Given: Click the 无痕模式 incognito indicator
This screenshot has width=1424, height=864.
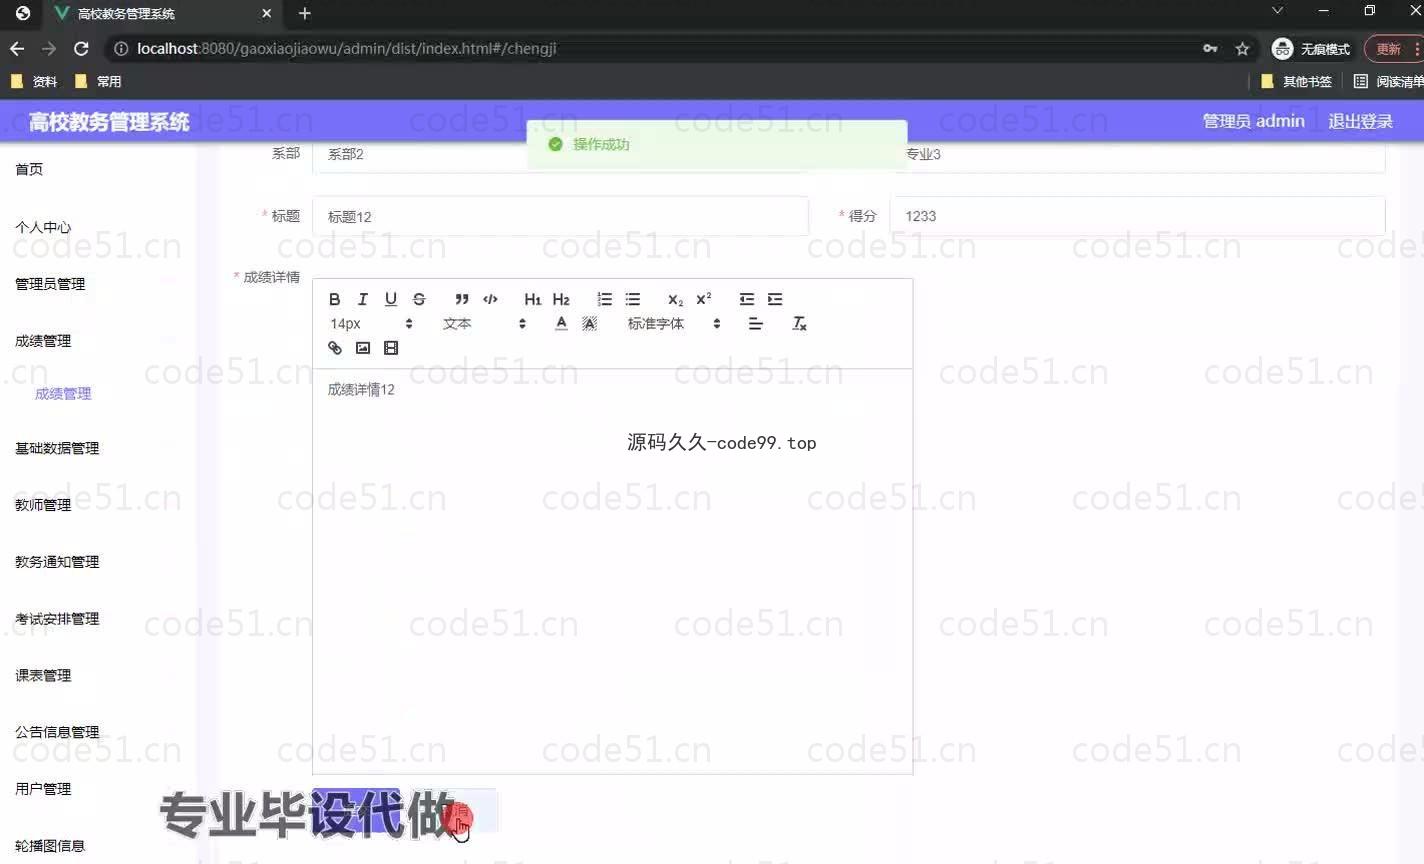Looking at the screenshot, I should click(1311, 48).
